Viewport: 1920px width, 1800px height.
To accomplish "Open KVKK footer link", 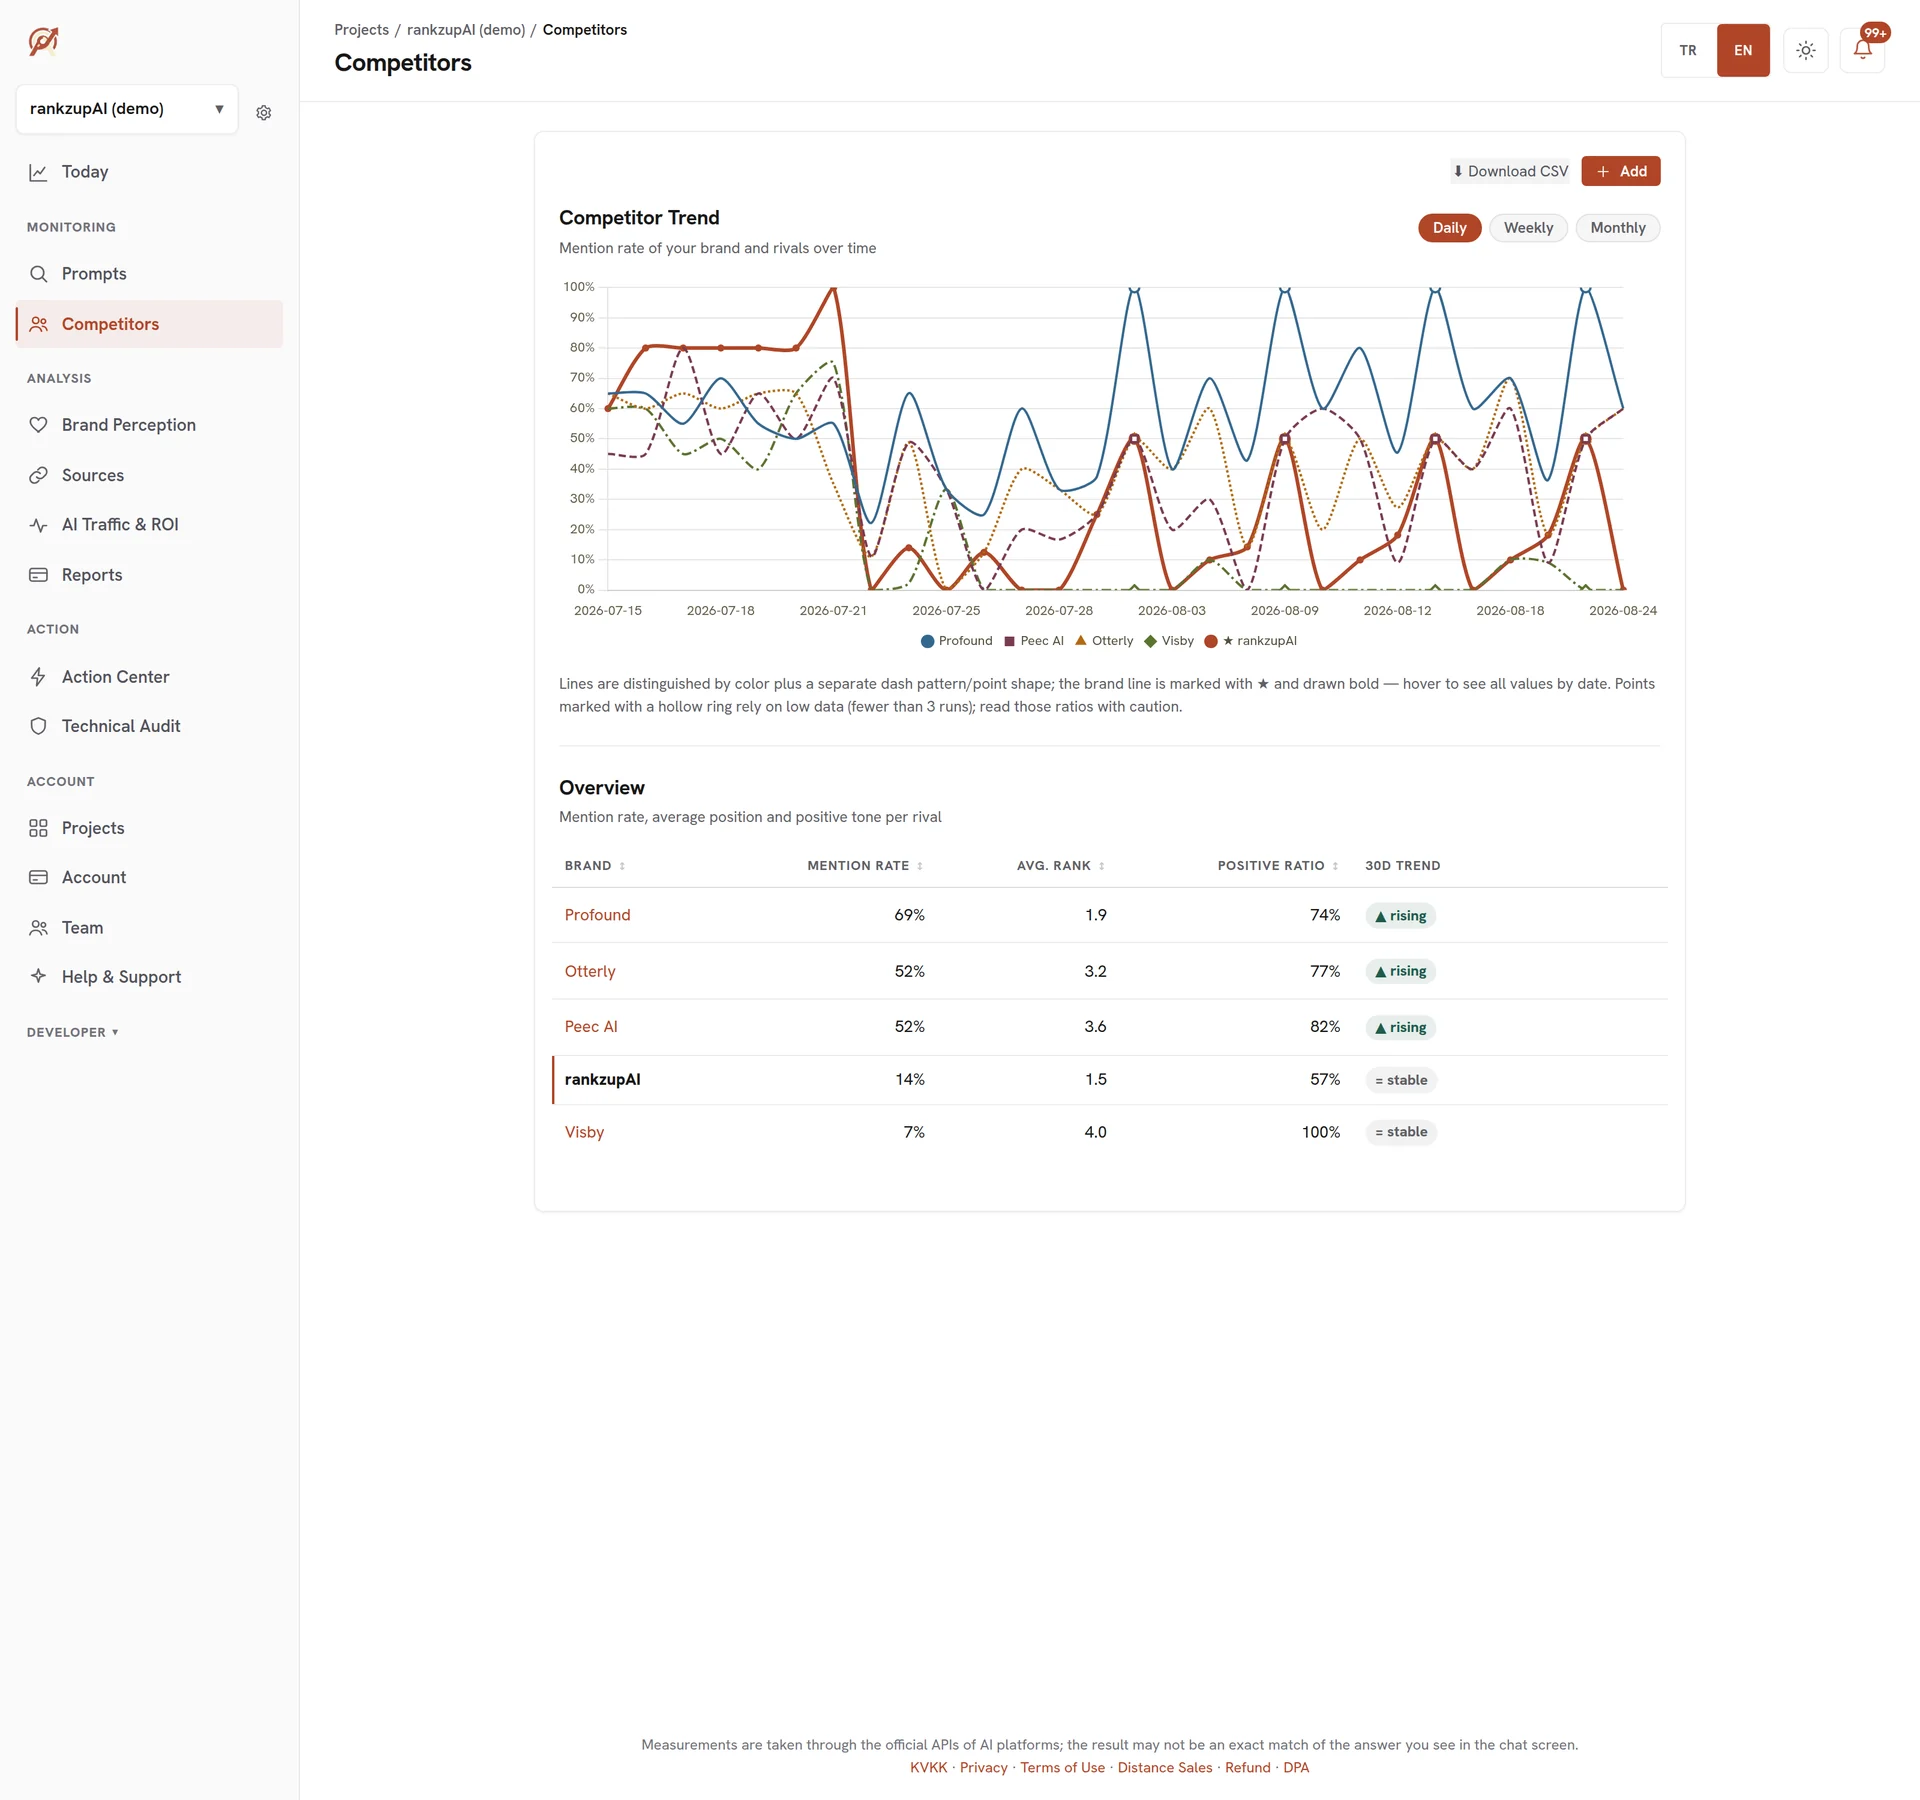I will 928,1768.
